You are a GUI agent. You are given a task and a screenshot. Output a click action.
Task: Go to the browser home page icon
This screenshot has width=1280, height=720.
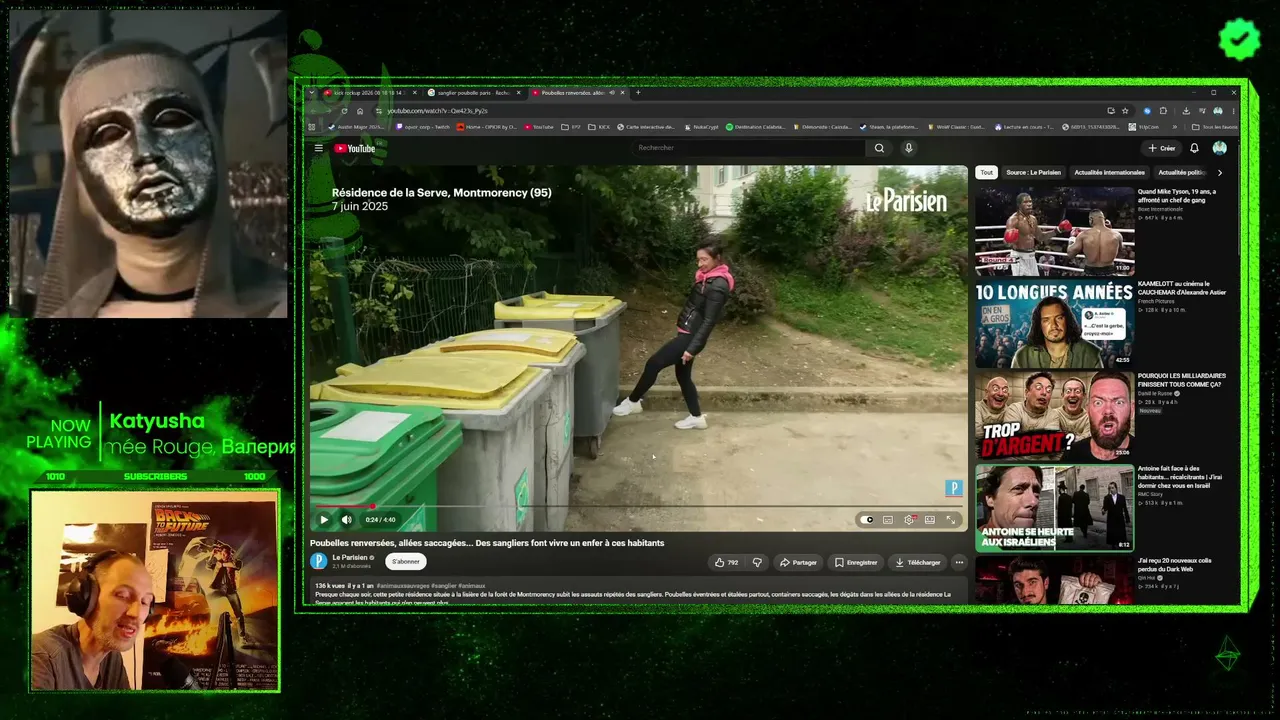click(360, 110)
